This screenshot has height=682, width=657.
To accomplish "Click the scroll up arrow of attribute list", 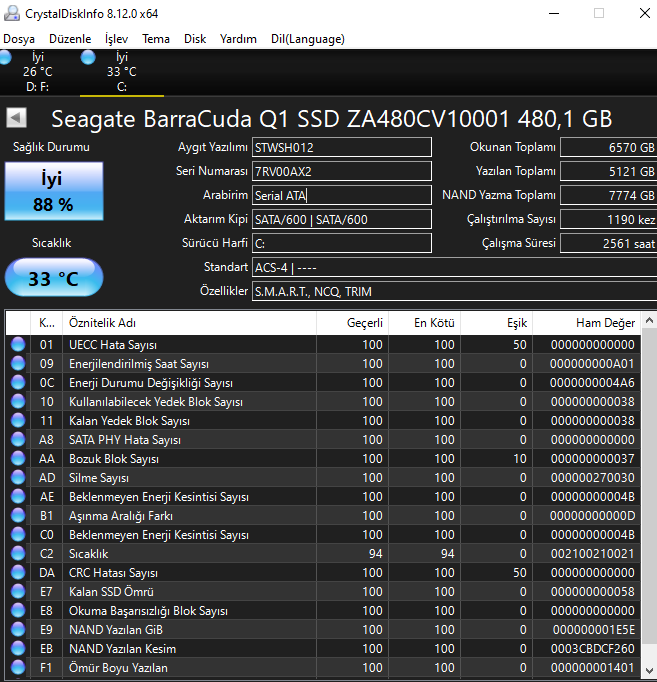I will click(x=649, y=321).
